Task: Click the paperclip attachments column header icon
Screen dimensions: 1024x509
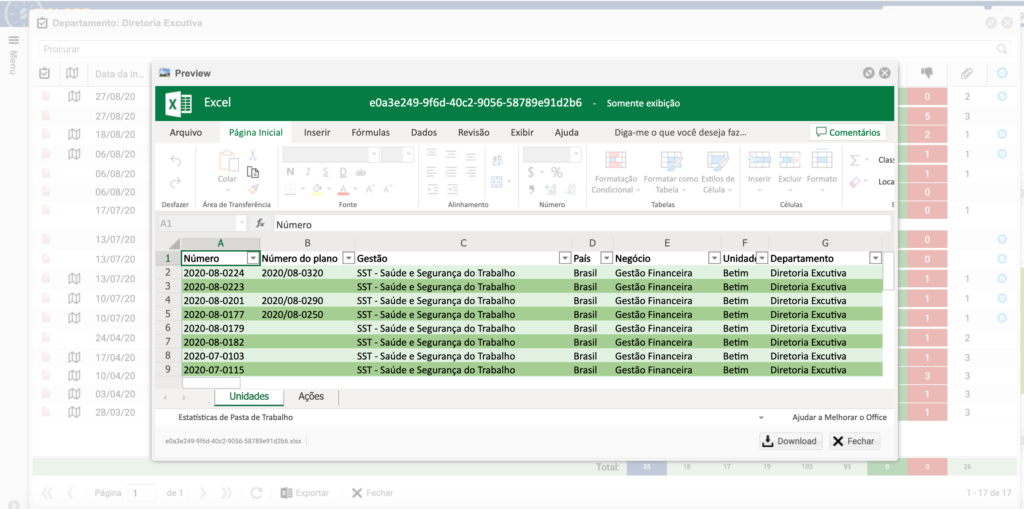Action: (967, 74)
